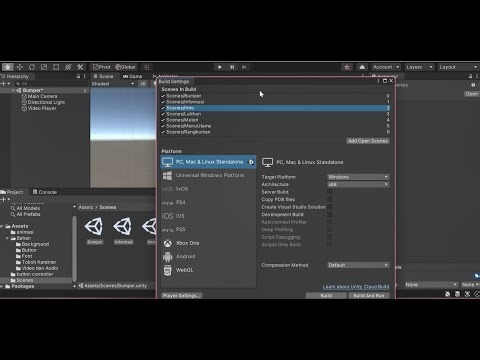The width and height of the screenshot is (480, 360).
Task: Select the Rect tool in toolbar
Action: [56, 67]
